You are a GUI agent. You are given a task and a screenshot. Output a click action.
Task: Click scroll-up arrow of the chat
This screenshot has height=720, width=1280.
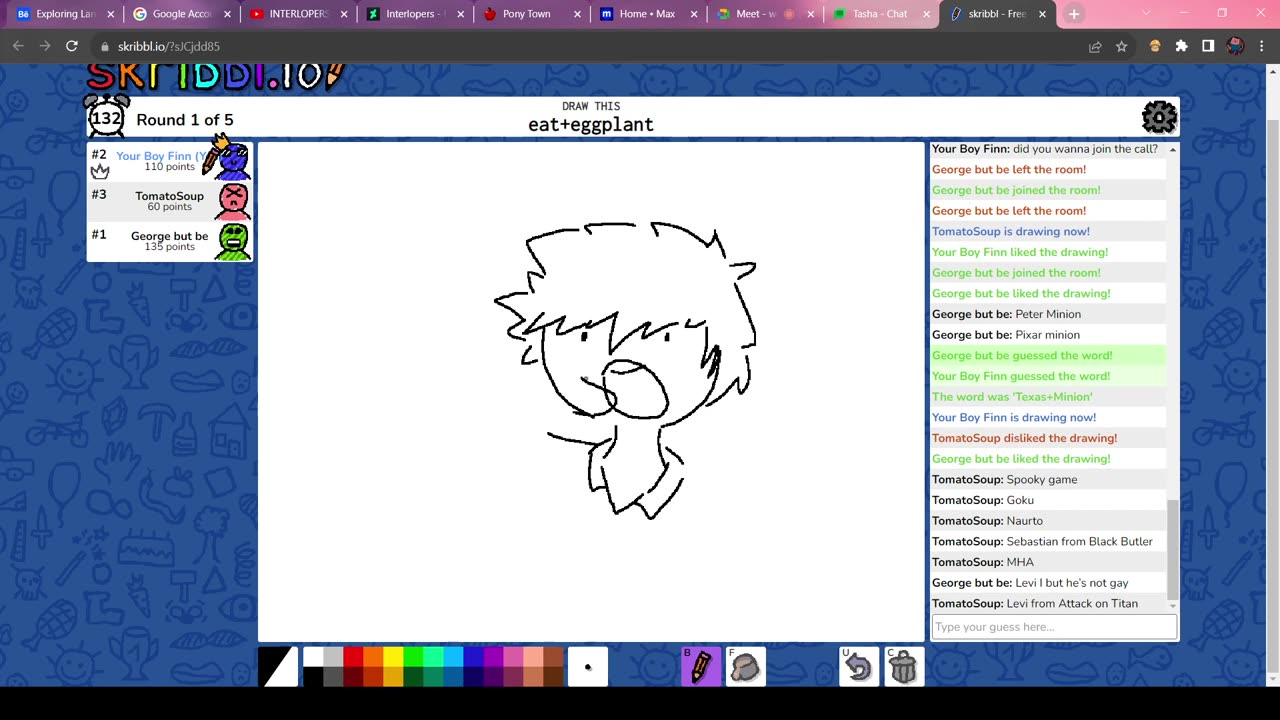click(x=1172, y=149)
